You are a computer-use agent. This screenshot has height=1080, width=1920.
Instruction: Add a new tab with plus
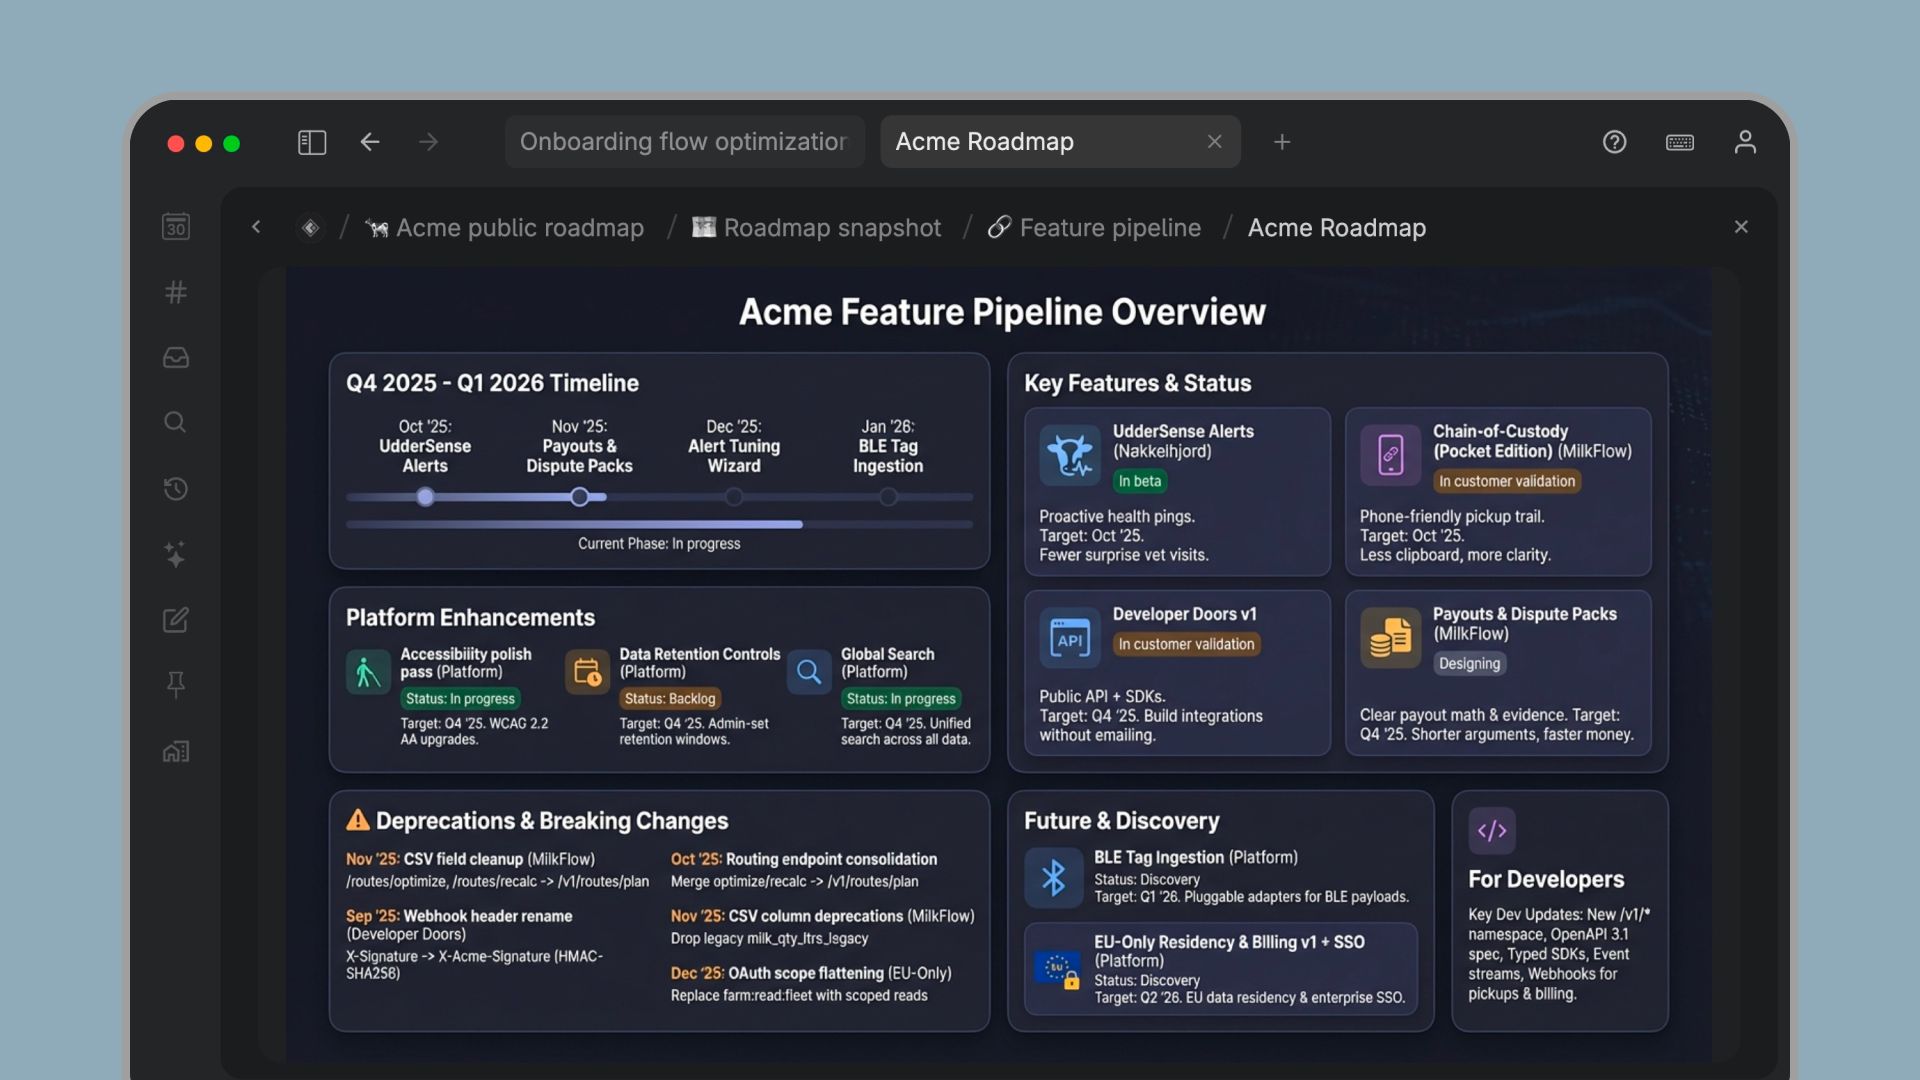pos(1282,142)
